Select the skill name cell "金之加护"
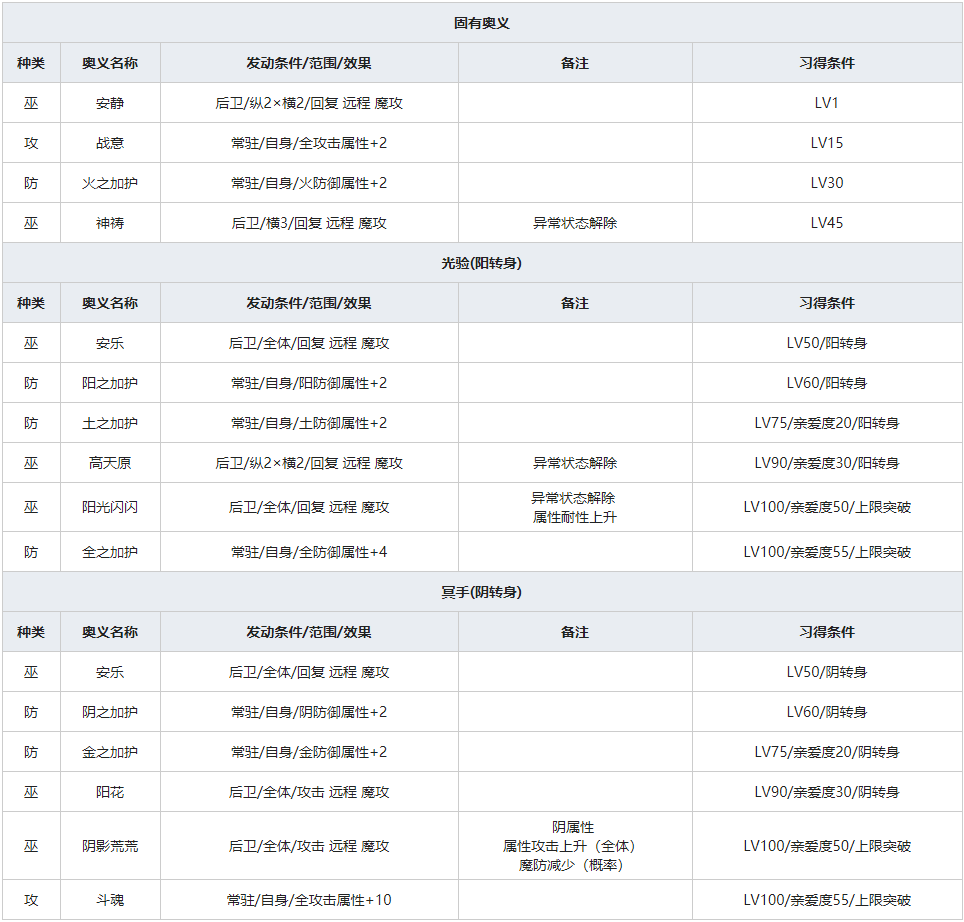The width and height of the screenshot is (964, 922). tap(110, 752)
